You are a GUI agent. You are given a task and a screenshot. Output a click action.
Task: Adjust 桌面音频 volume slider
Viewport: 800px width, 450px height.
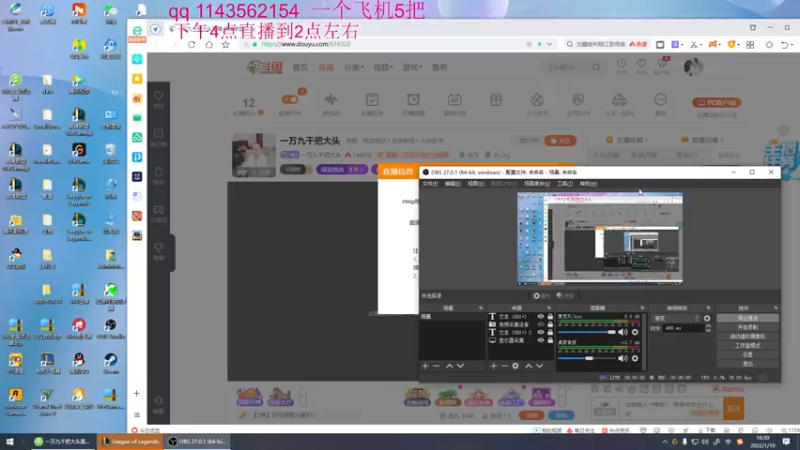tap(587, 359)
